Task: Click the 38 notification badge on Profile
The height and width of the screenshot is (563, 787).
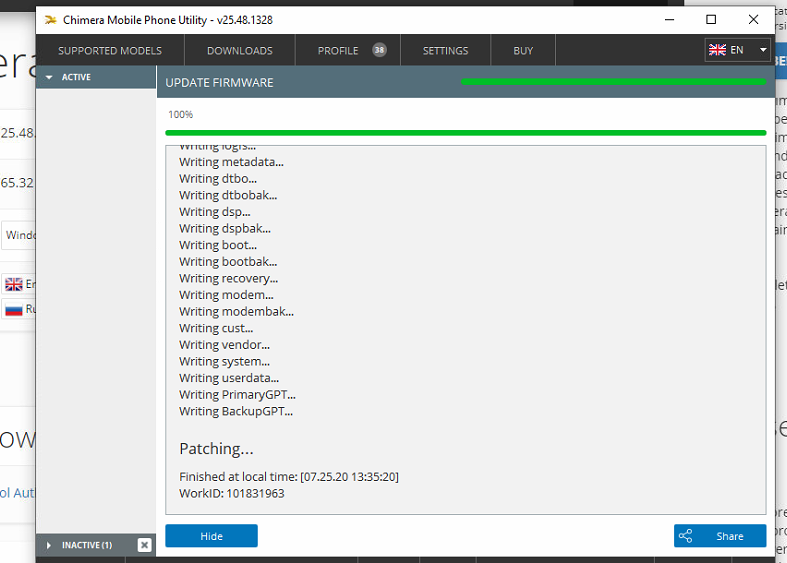Action: 379,50
